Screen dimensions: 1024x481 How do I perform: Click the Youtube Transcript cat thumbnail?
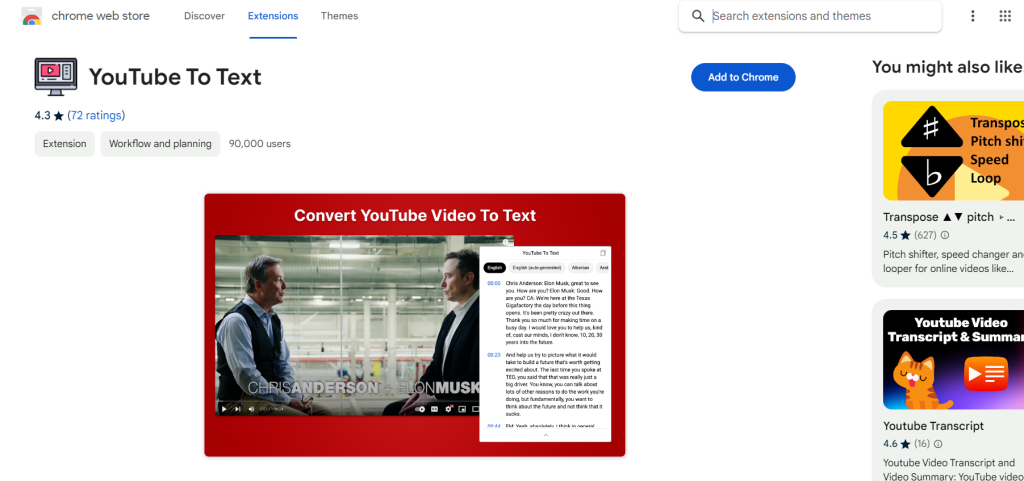(x=953, y=360)
